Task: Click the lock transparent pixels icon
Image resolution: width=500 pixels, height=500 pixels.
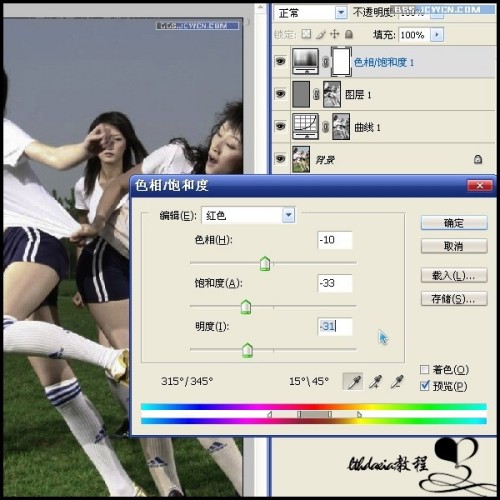Action: 306,34
